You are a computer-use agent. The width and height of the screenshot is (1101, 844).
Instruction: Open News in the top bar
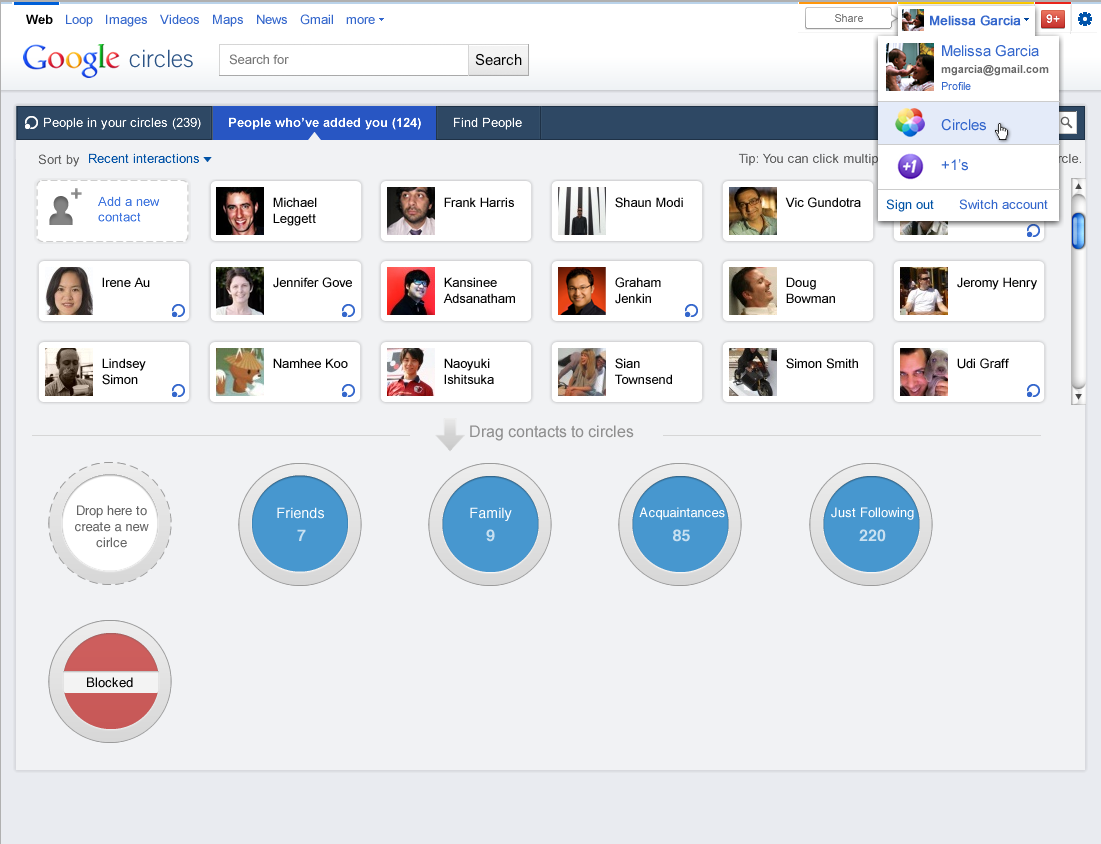[x=272, y=20]
